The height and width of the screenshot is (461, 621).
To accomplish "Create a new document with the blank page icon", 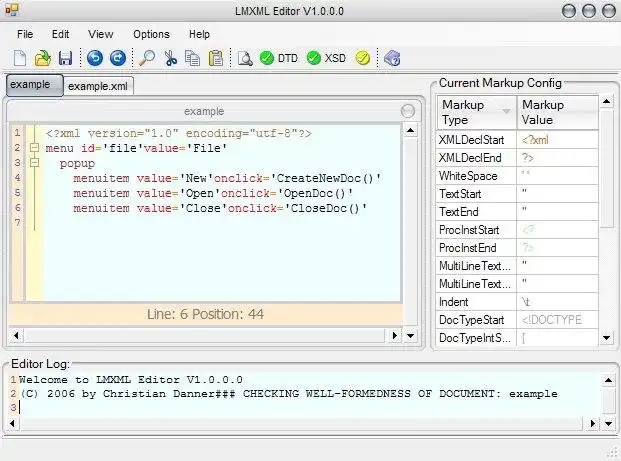I will 19,58.
